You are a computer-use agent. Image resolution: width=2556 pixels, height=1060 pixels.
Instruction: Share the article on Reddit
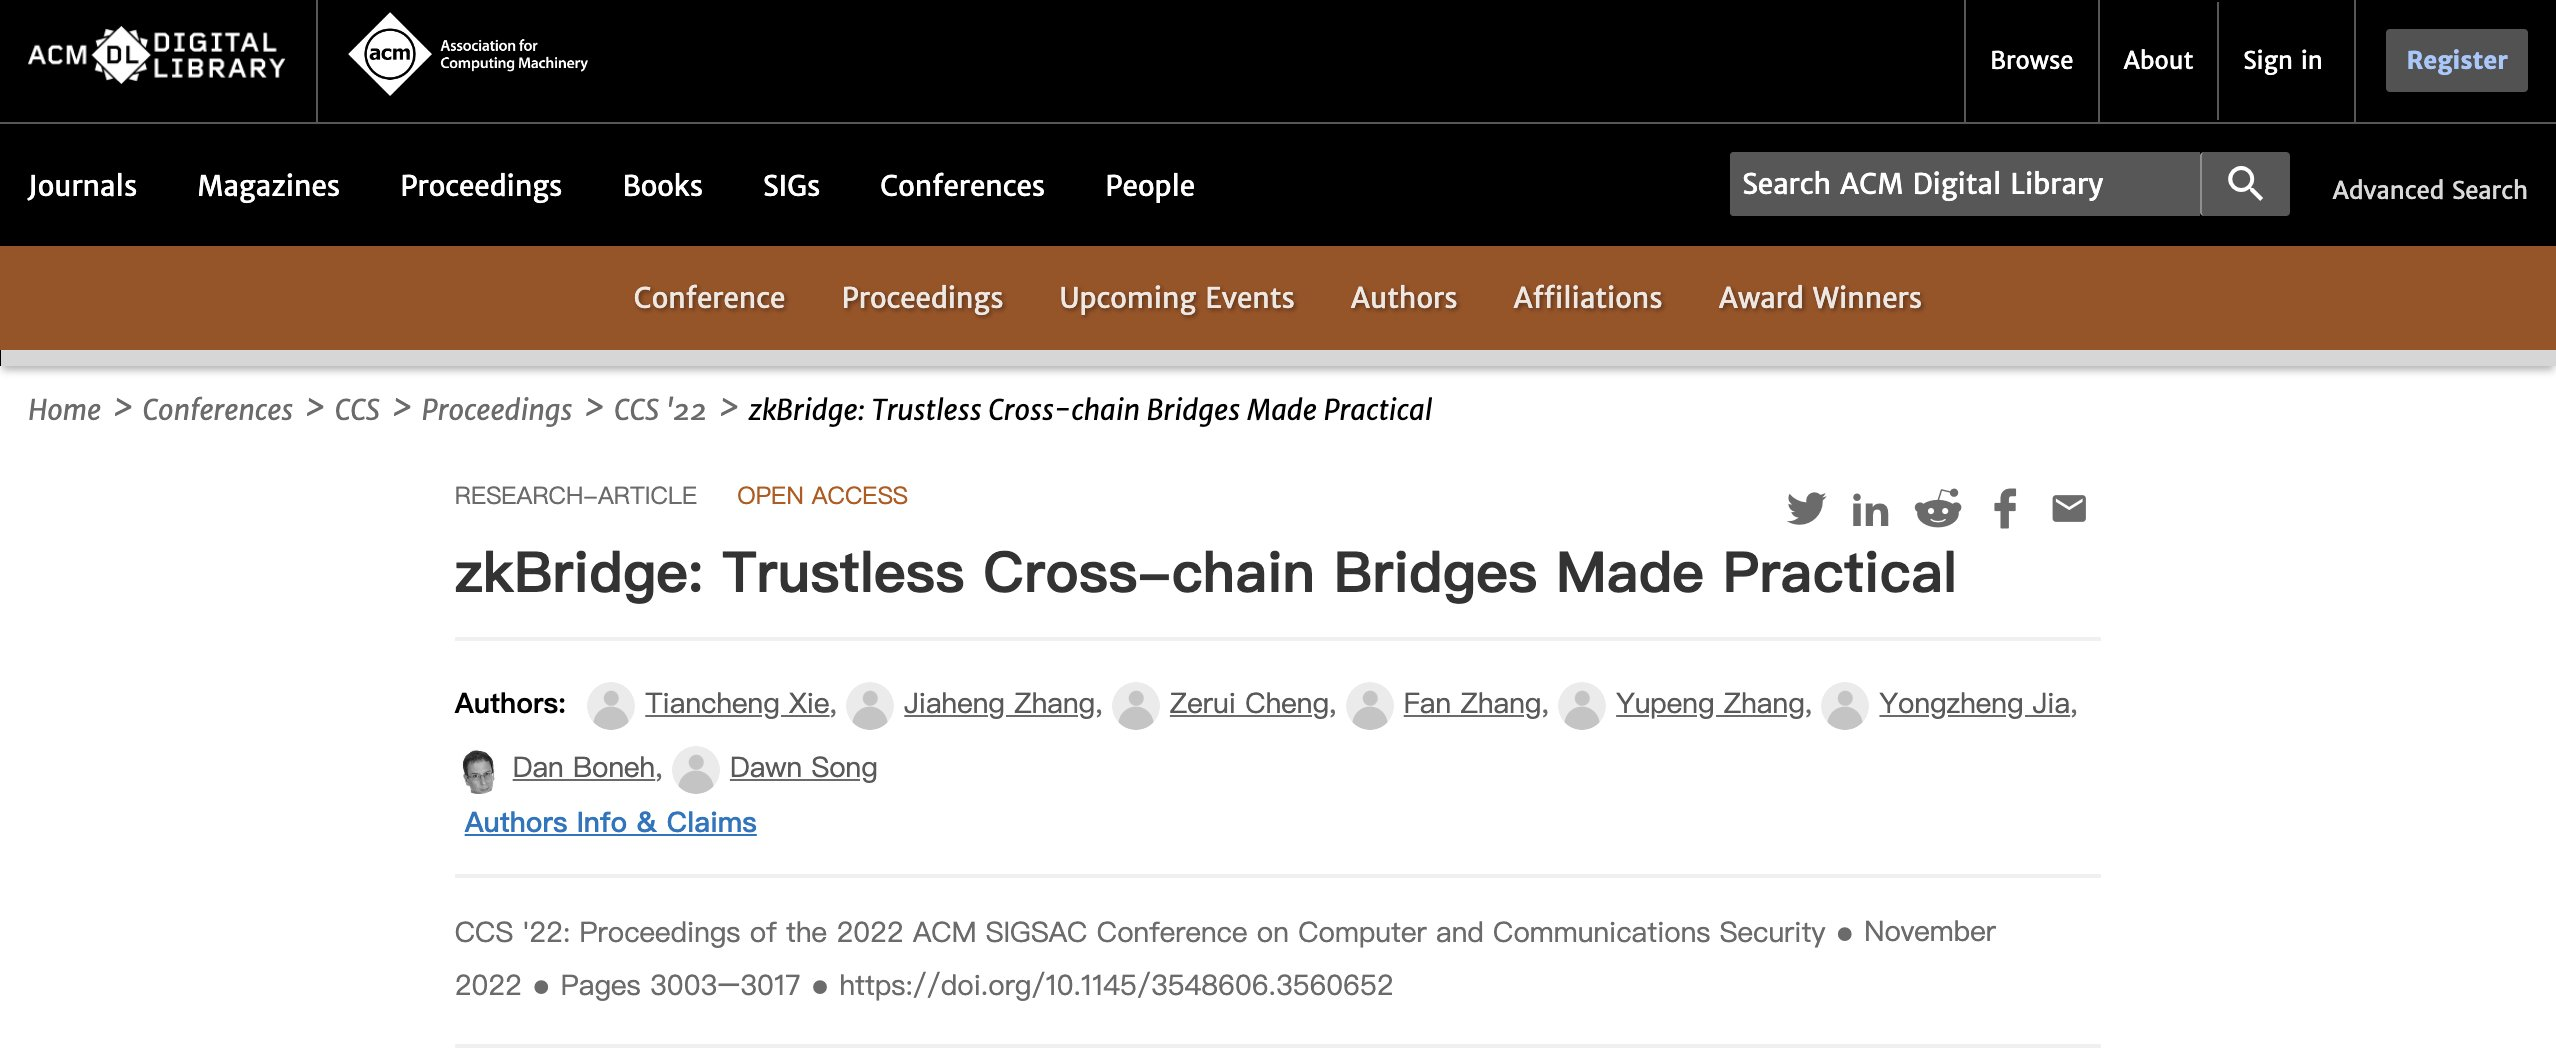[1937, 509]
